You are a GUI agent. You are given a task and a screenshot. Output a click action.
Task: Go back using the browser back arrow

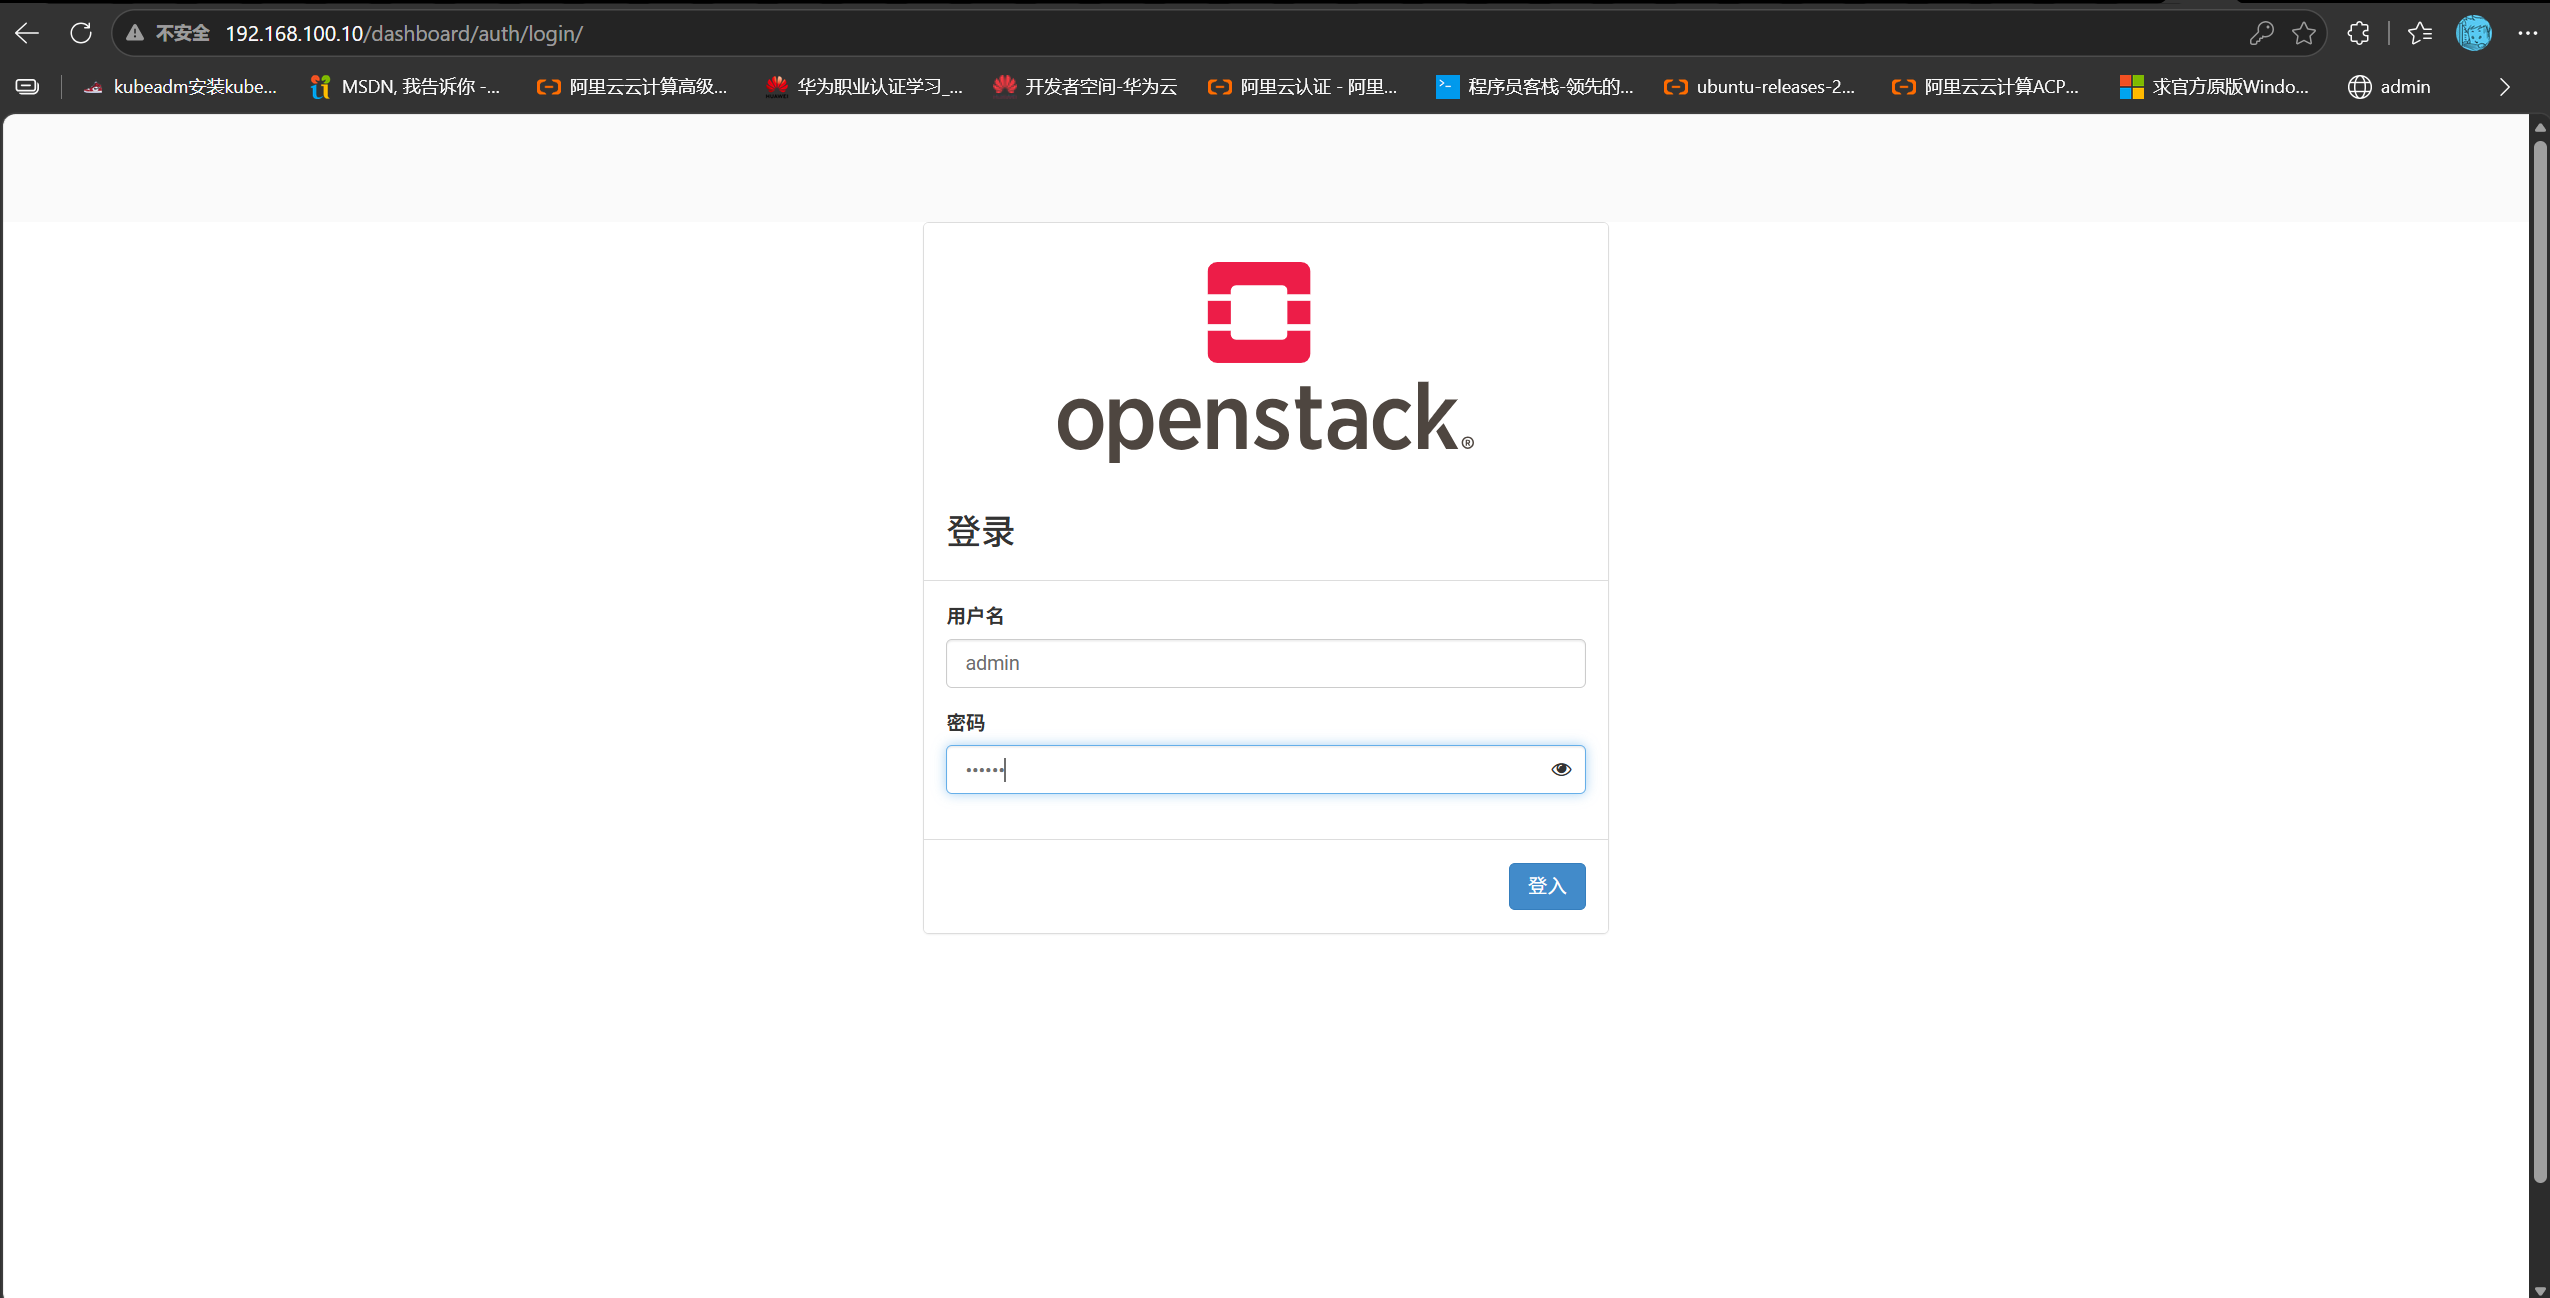point(27,33)
